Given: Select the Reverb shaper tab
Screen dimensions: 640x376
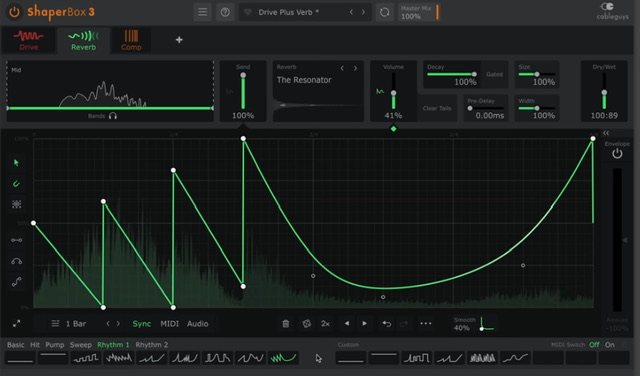Looking at the screenshot, I should pyautogui.click(x=83, y=40).
